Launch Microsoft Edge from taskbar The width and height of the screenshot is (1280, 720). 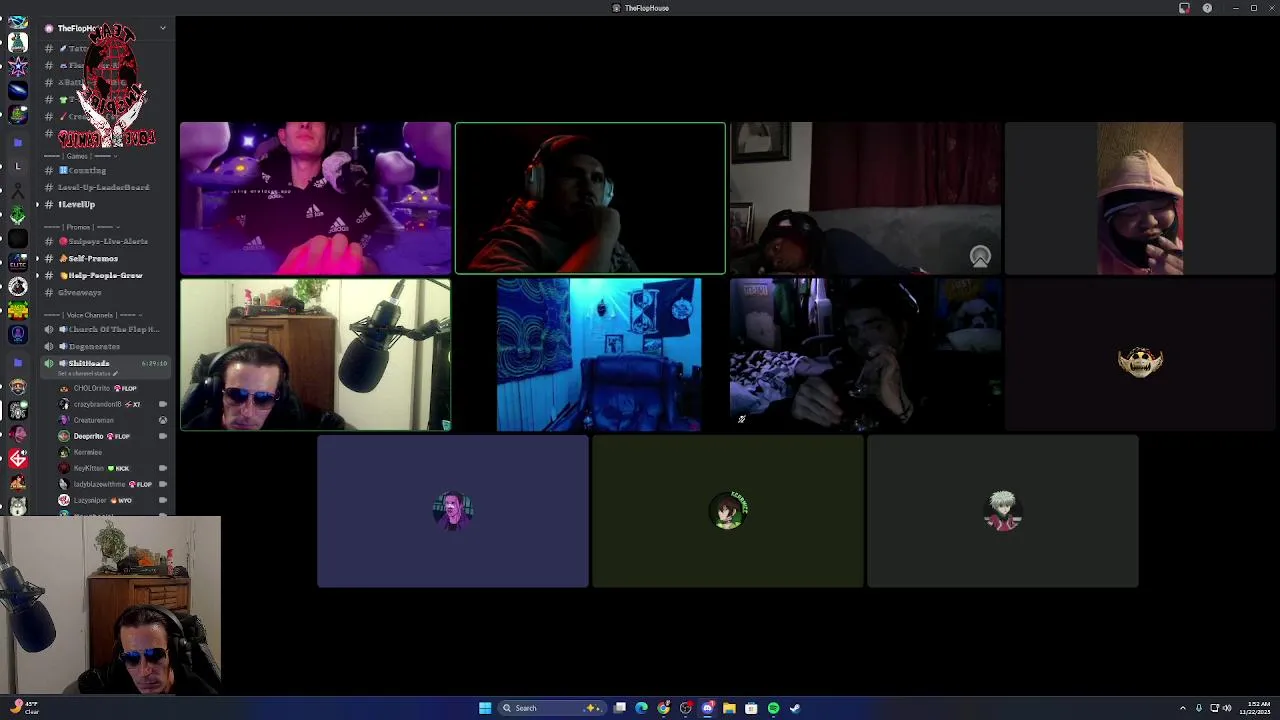pyautogui.click(x=642, y=708)
